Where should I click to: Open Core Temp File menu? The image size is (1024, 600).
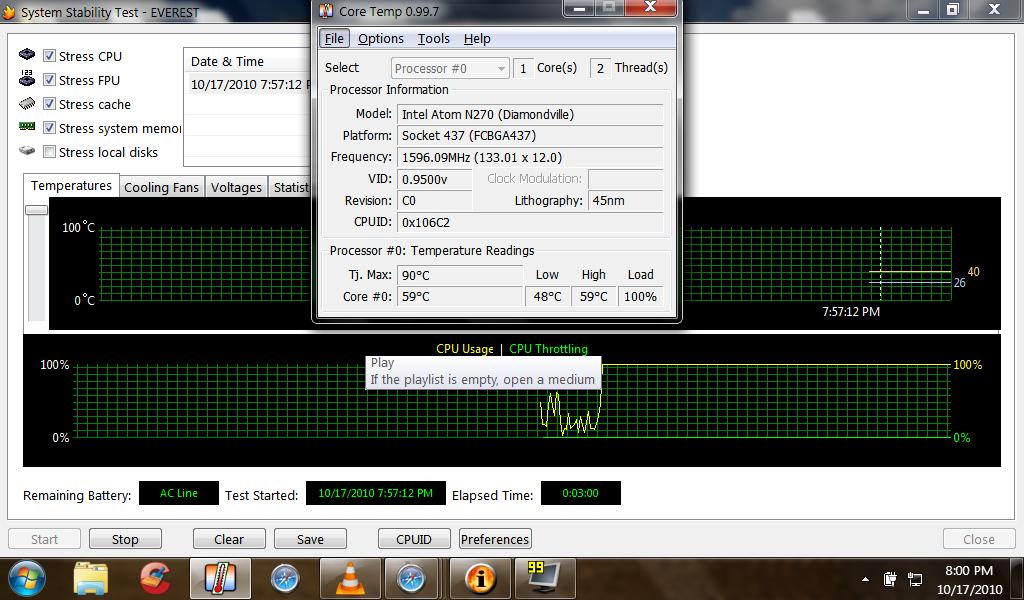pos(334,39)
